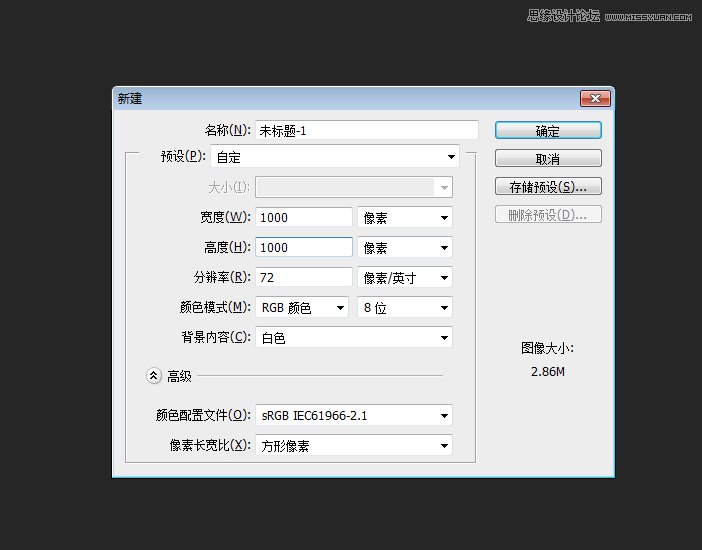Click the 宽度(W): label

tap(225, 217)
